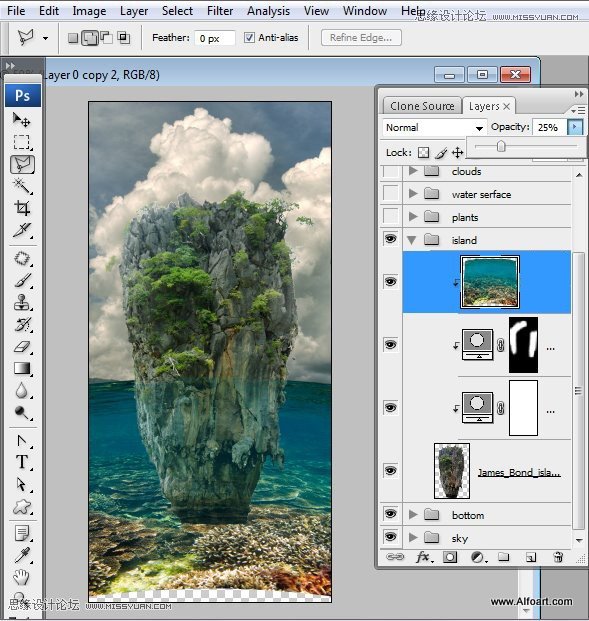Show the clouds group
Viewport: 589px width, 621px height.
tap(391, 171)
